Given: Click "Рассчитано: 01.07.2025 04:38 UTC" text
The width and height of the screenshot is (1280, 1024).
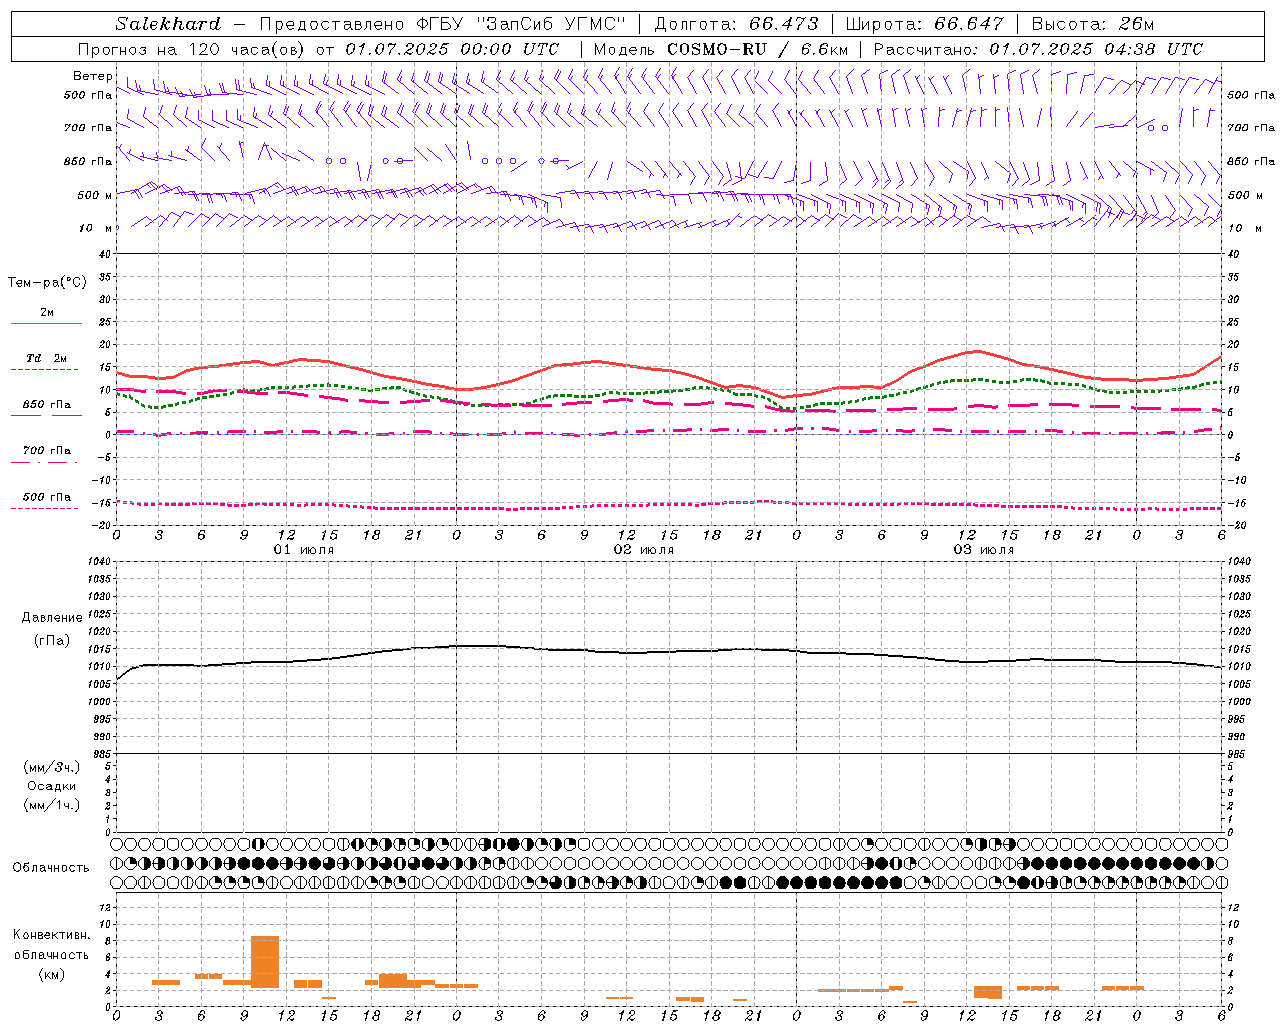Looking at the screenshot, I should pyautogui.click(x=1038, y=49).
